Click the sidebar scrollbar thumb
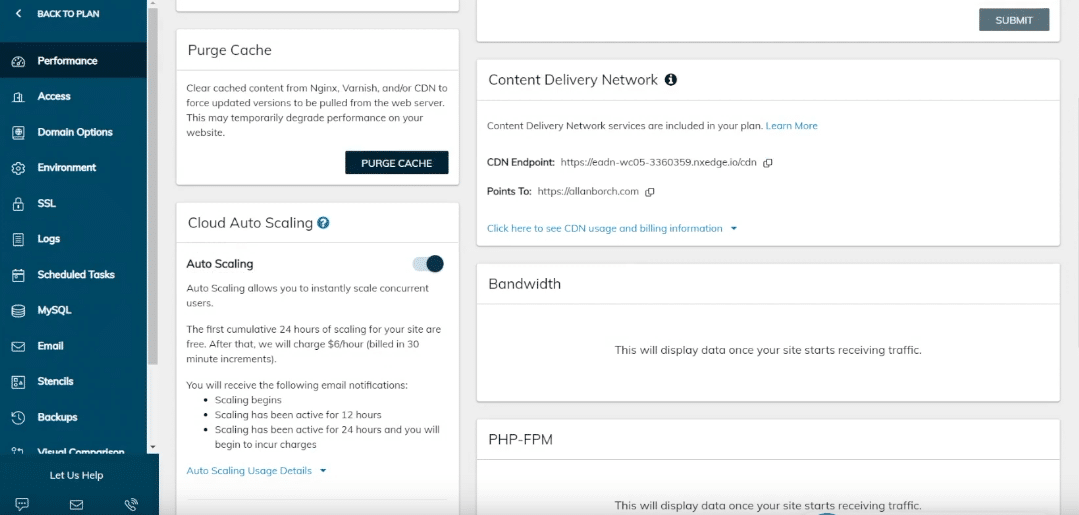Viewport: 1079px width, 515px height. point(153,186)
